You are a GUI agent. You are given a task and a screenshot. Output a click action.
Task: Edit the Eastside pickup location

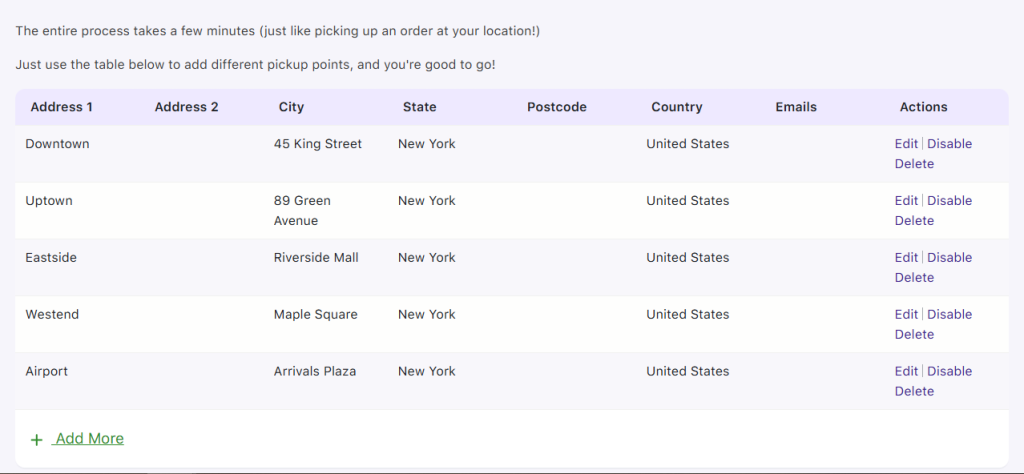(x=906, y=258)
